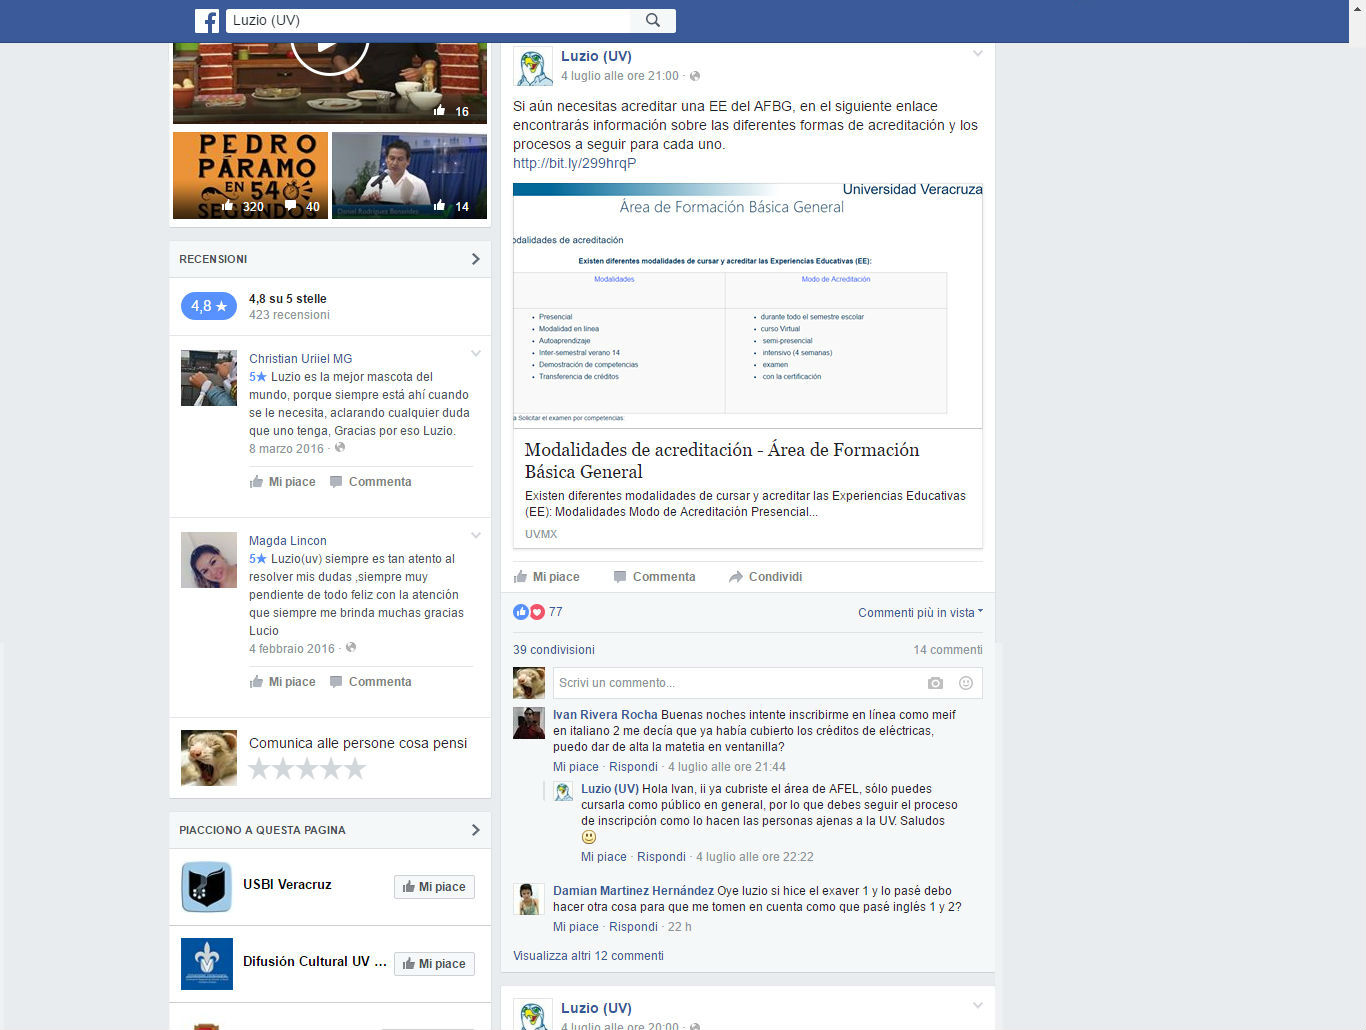Viewport: 1366px width, 1030px height.
Task: Open the Commenti più in vista dropdown
Action: 920,613
